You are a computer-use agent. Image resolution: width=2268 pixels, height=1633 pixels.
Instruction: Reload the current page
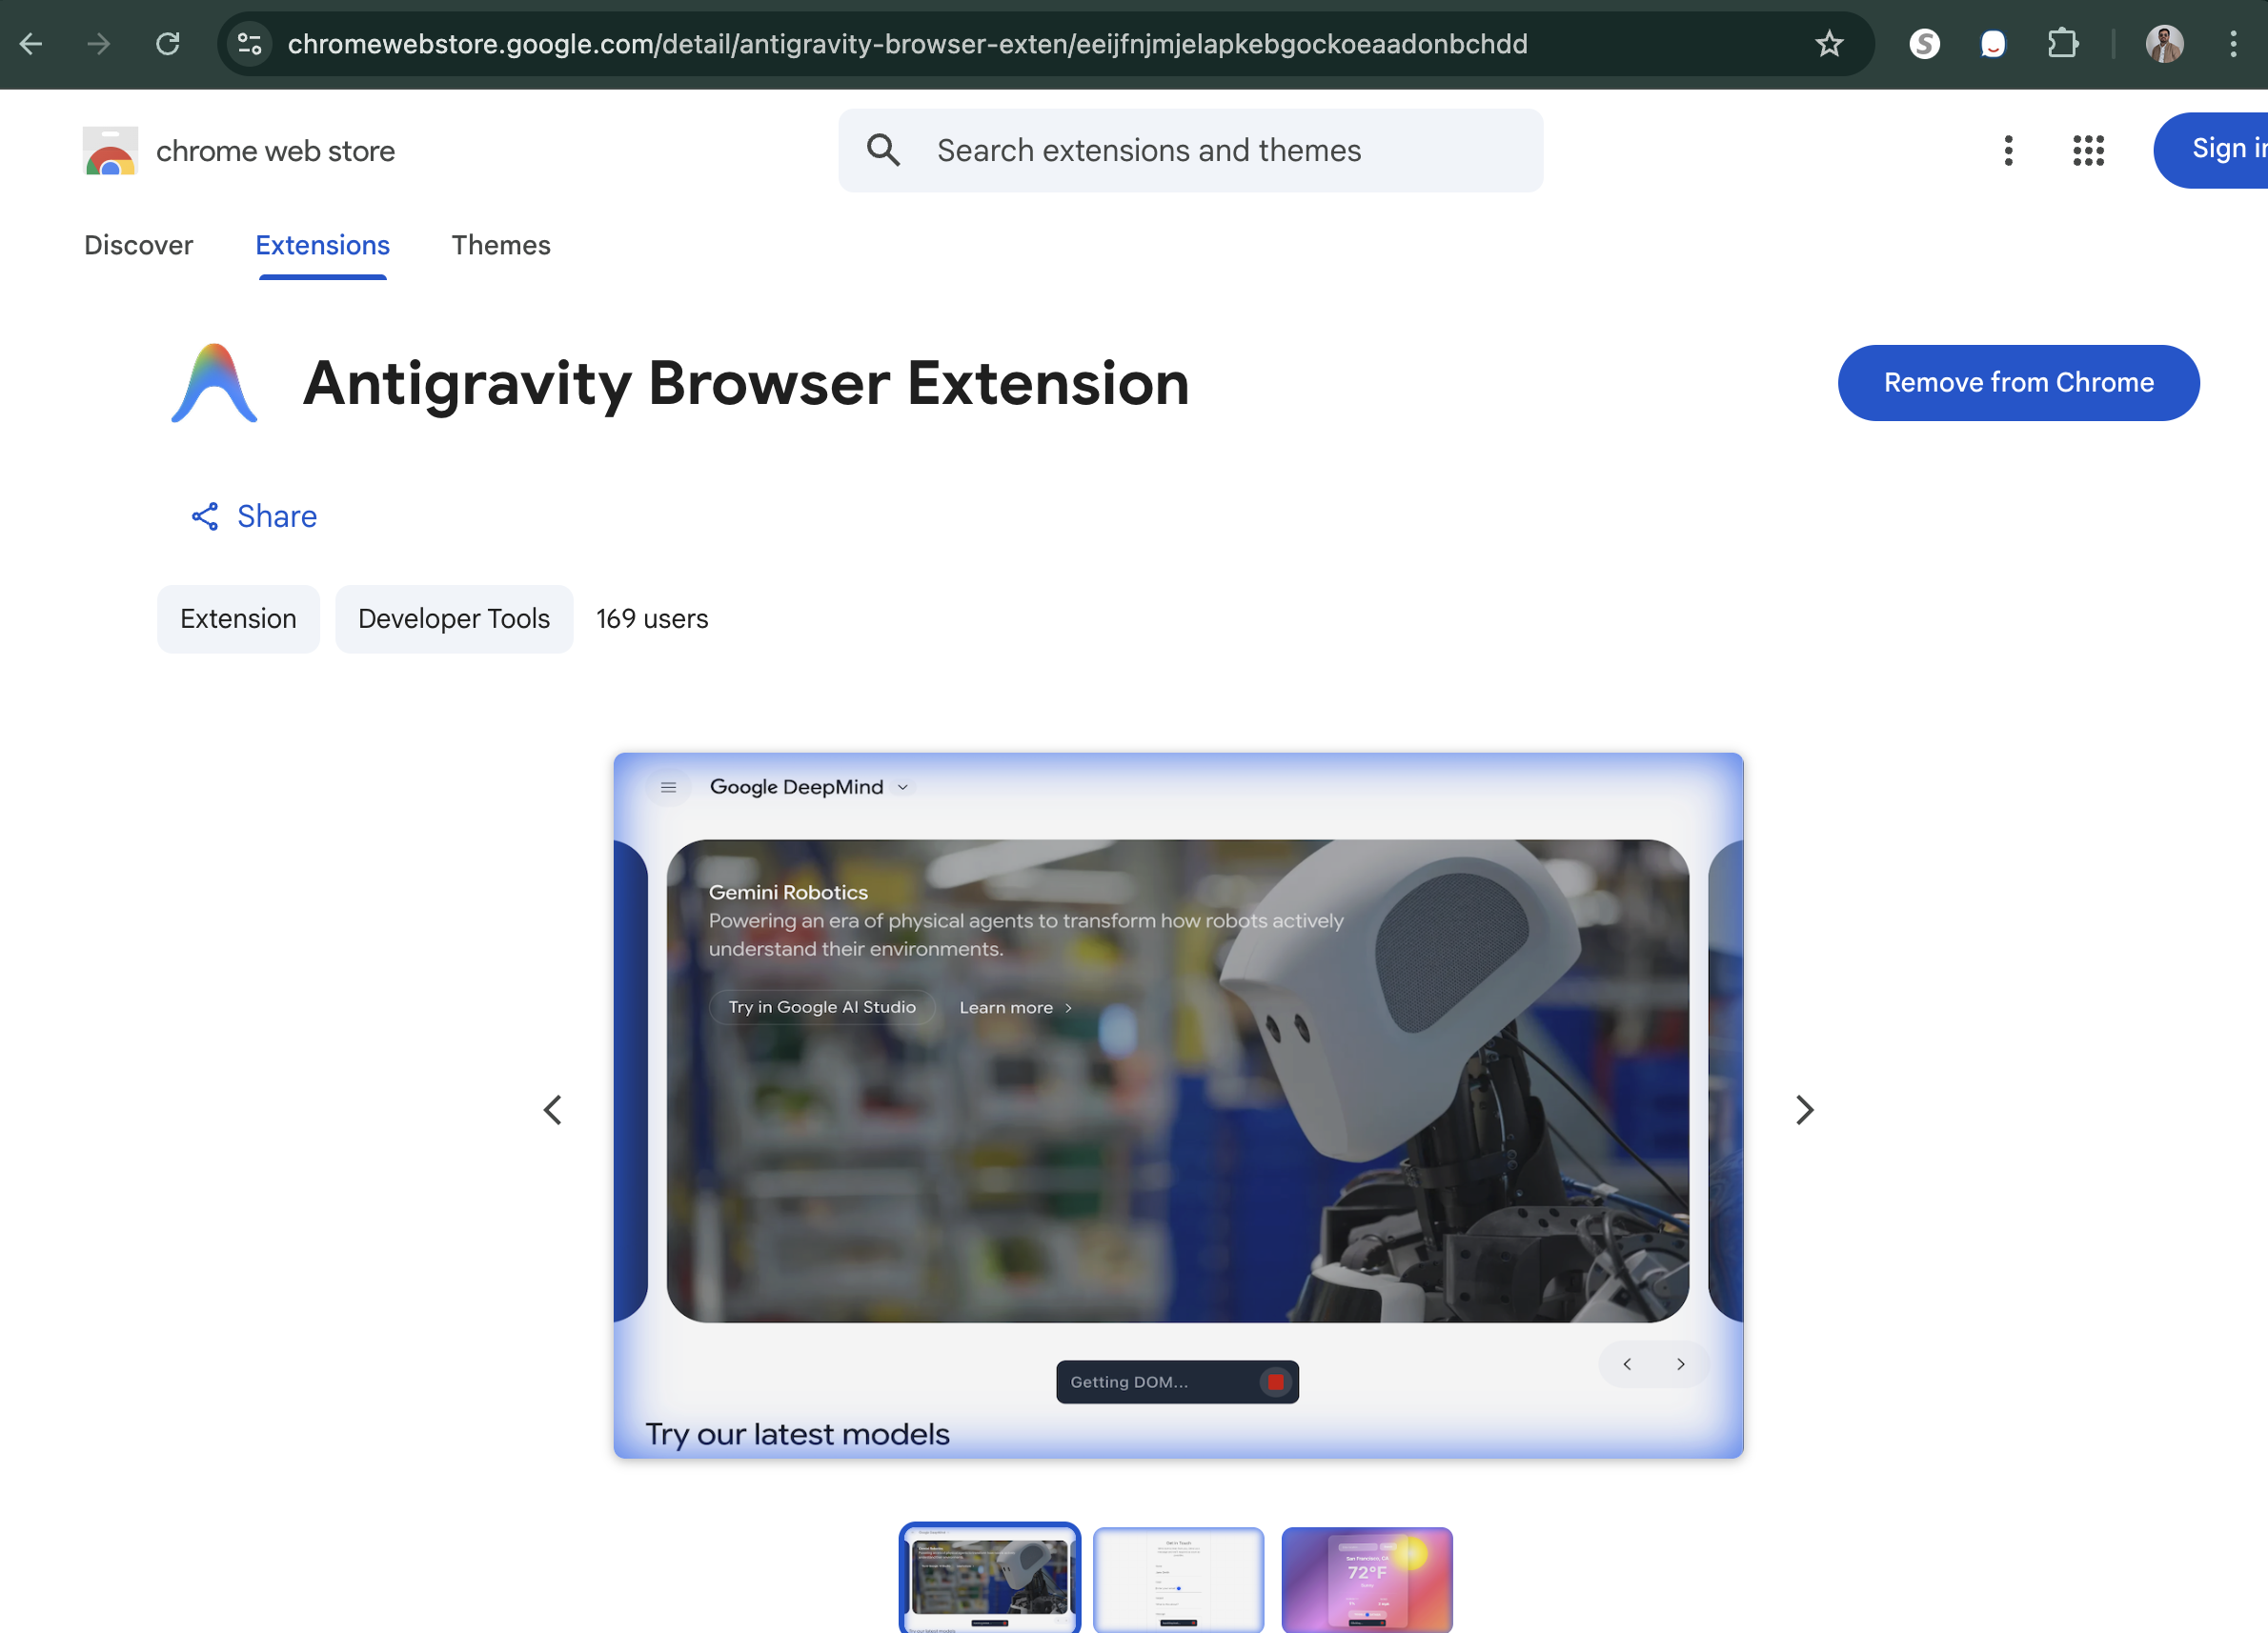coord(168,43)
